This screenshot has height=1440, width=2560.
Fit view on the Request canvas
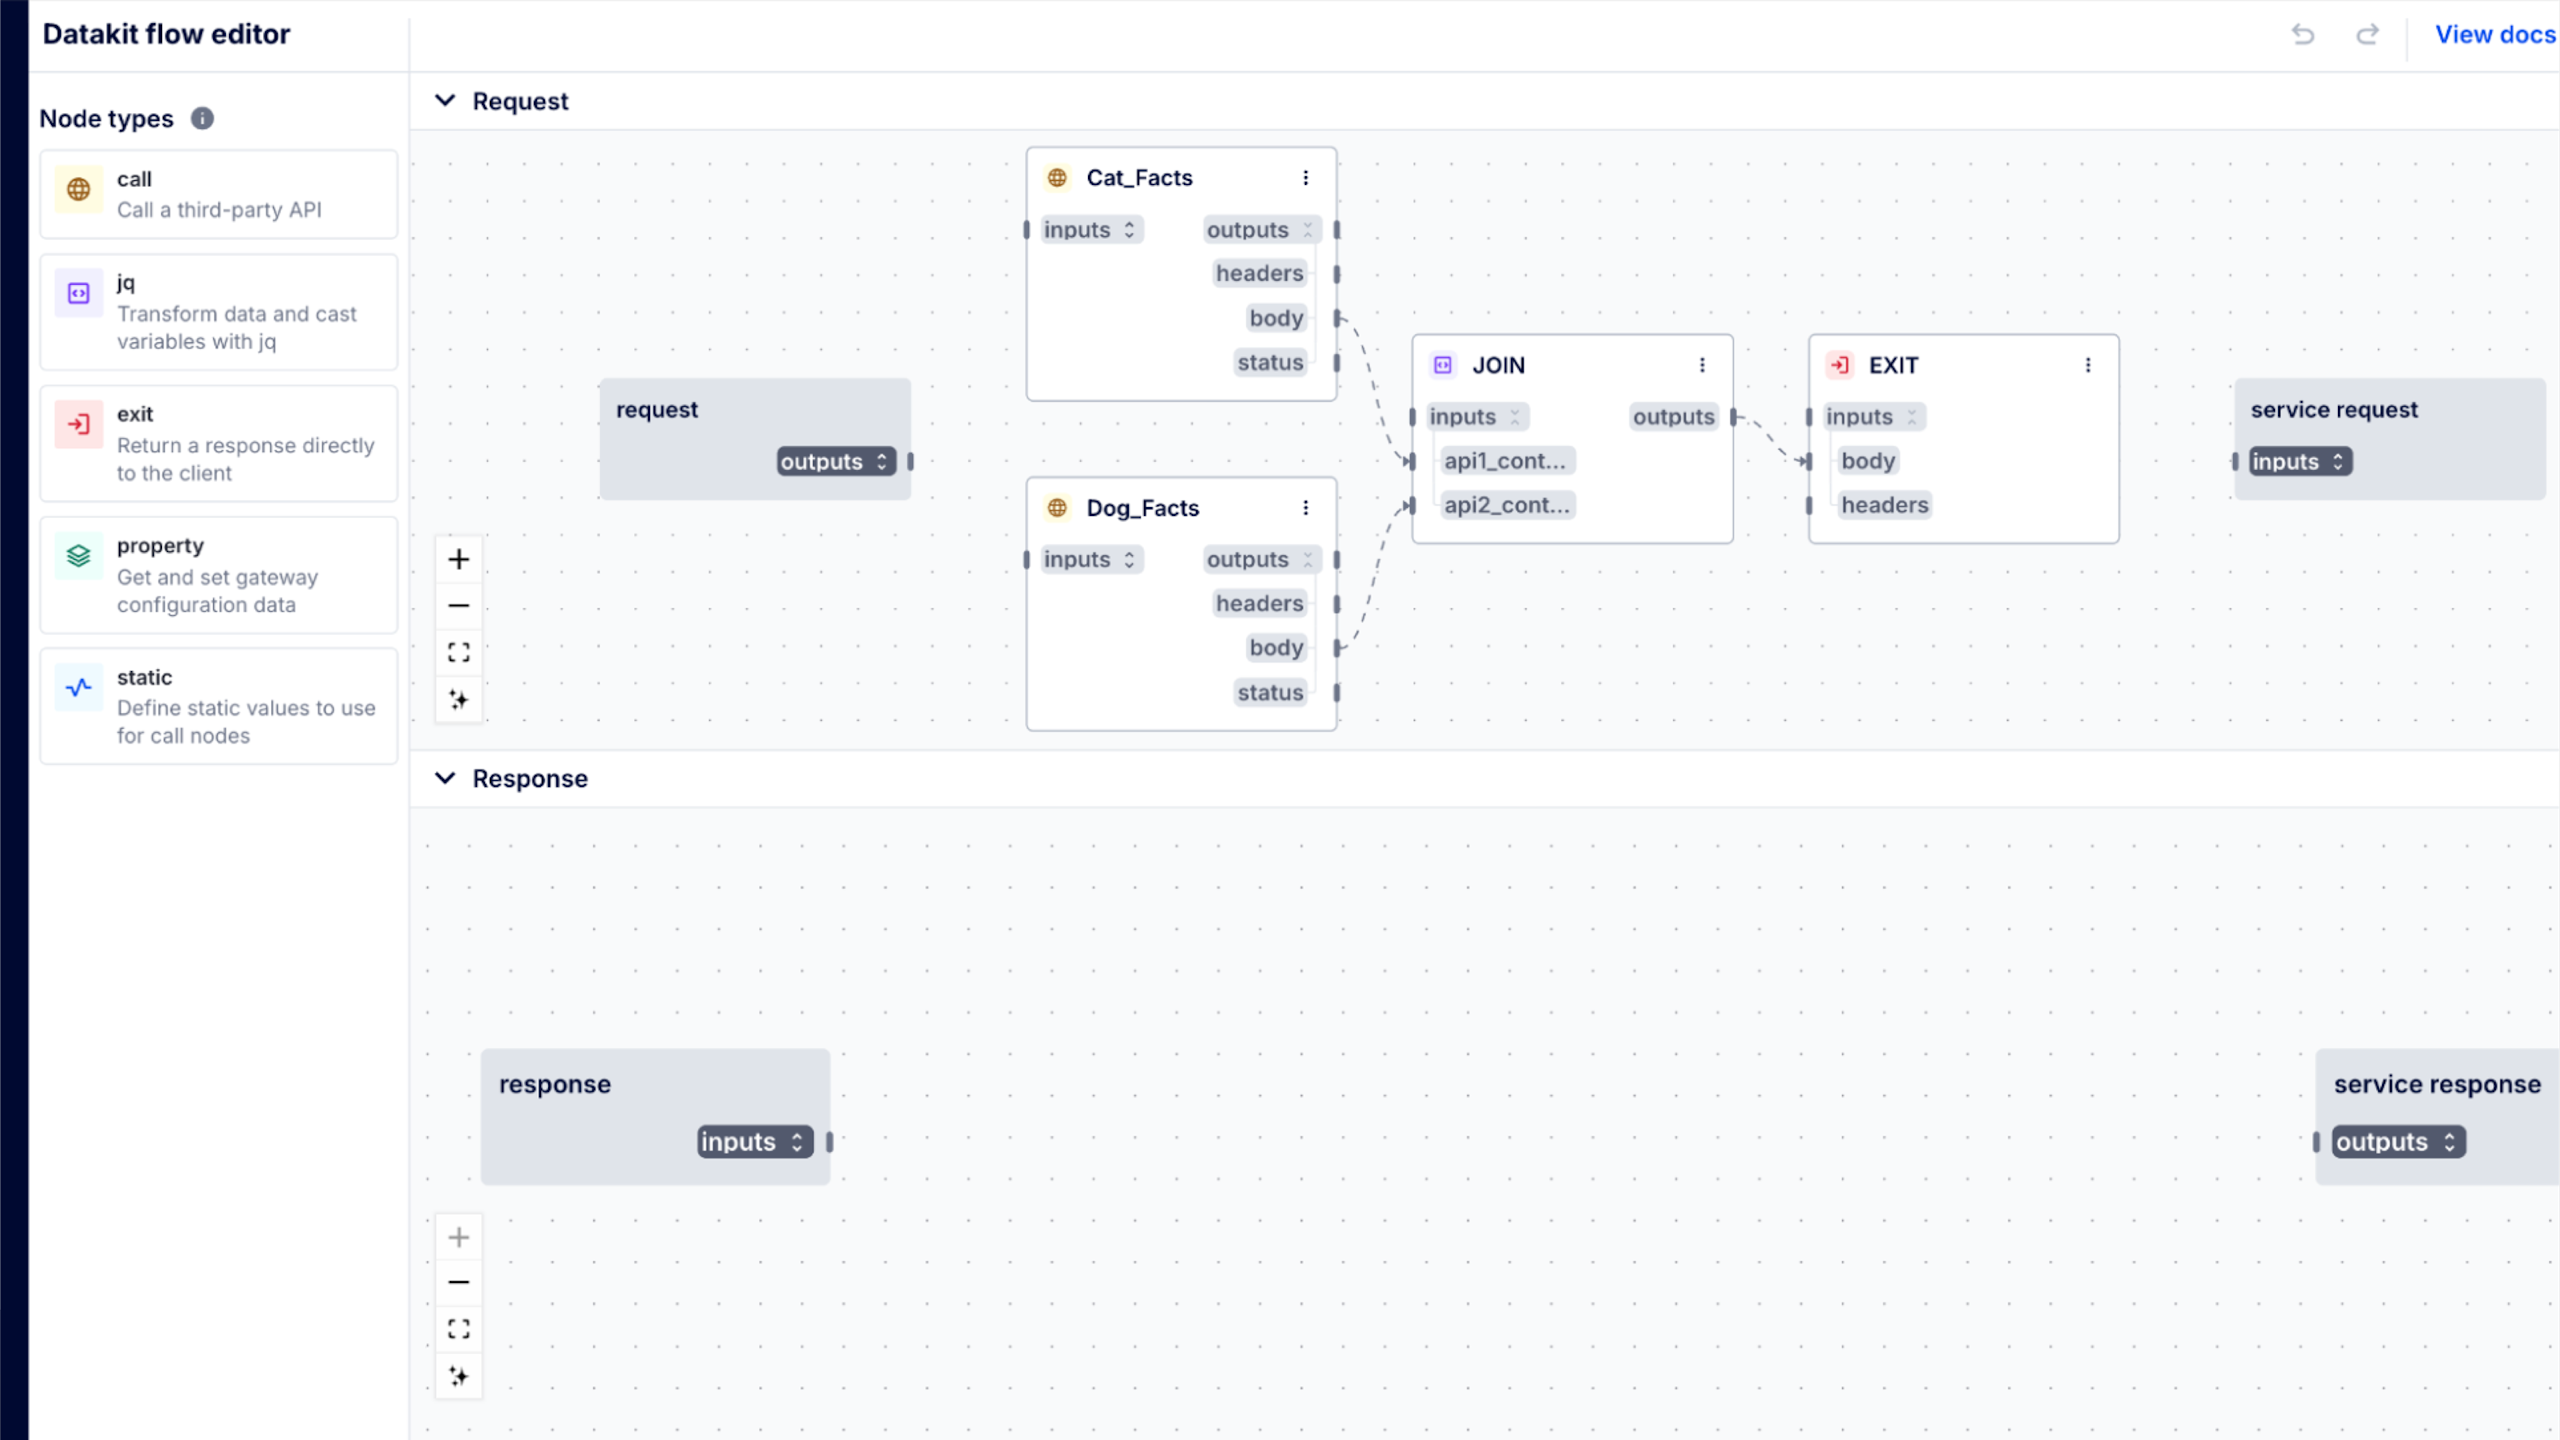[459, 653]
